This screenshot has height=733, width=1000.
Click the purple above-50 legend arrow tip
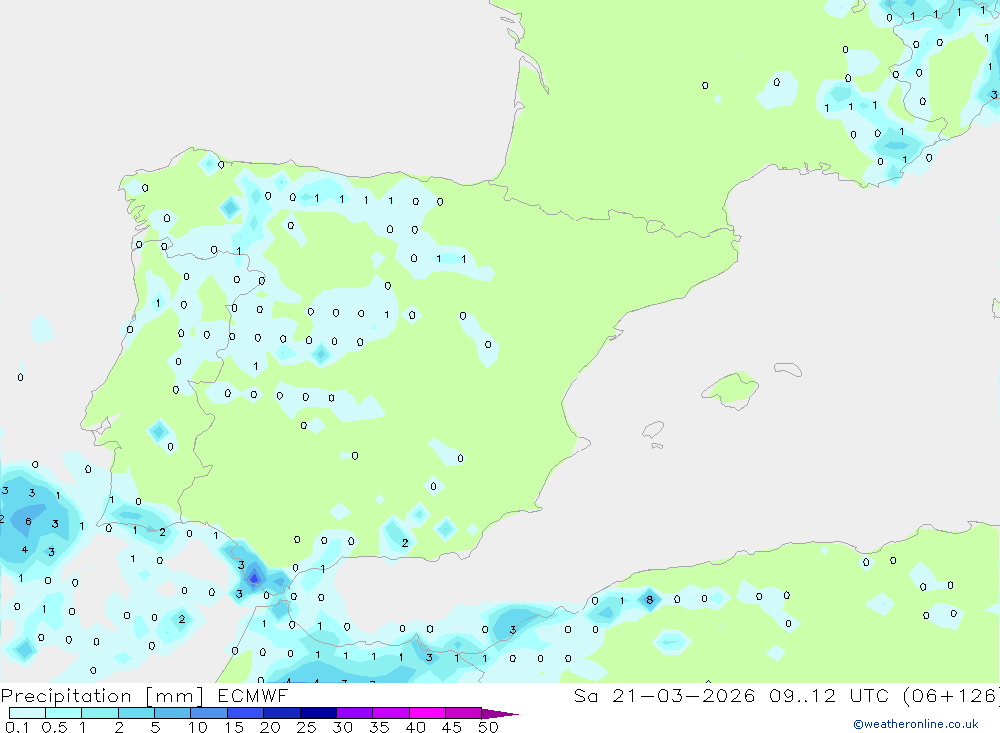[501, 714]
